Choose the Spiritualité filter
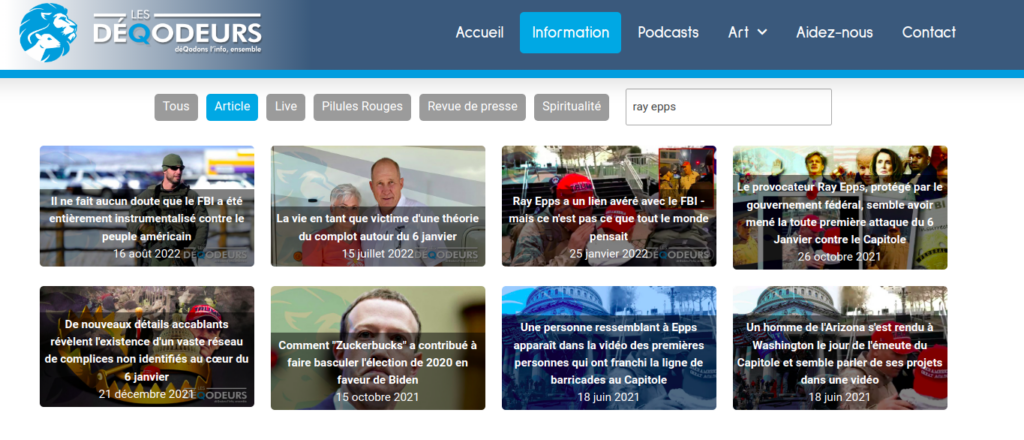The image size is (1024, 440). point(571,107)
